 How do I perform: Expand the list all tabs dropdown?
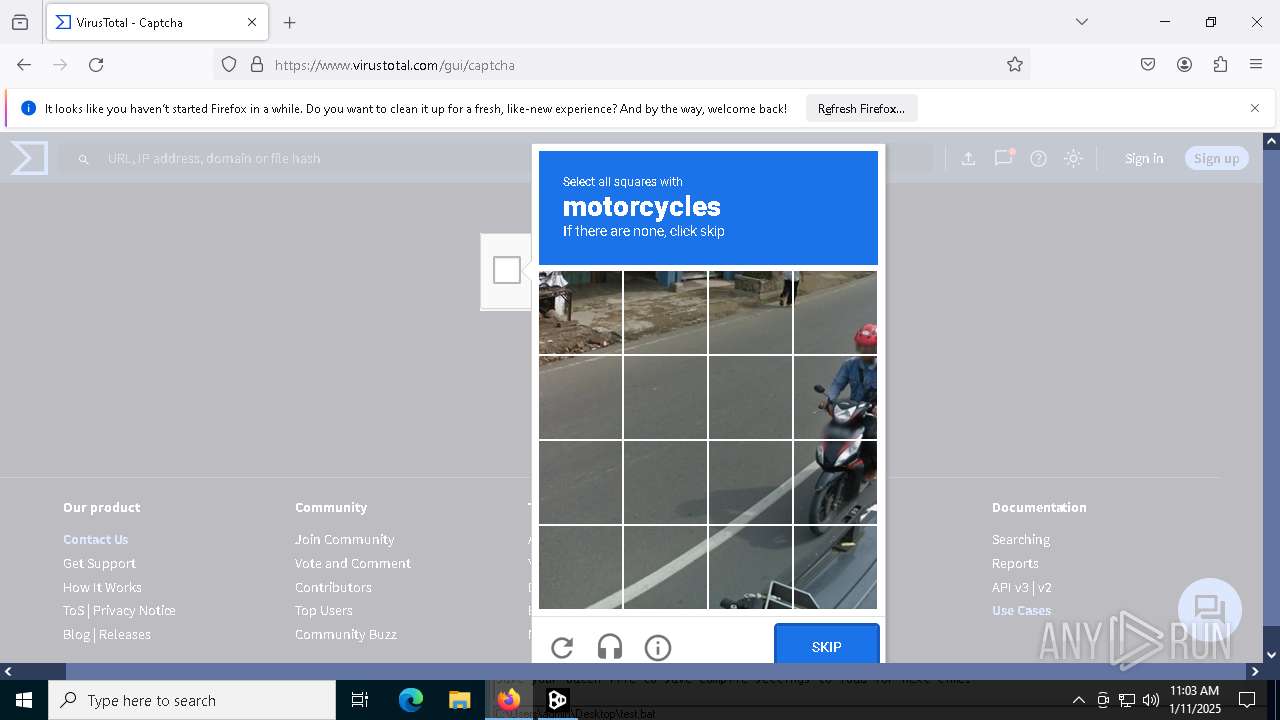click(x=1081, y=22)
